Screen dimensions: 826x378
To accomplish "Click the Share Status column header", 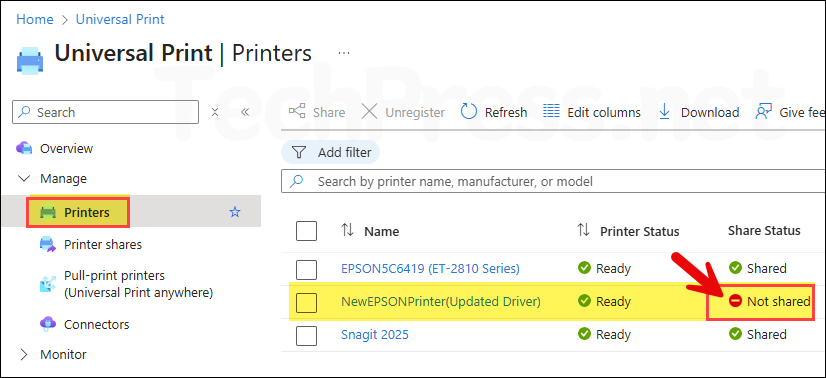I will tap(764, 231).
